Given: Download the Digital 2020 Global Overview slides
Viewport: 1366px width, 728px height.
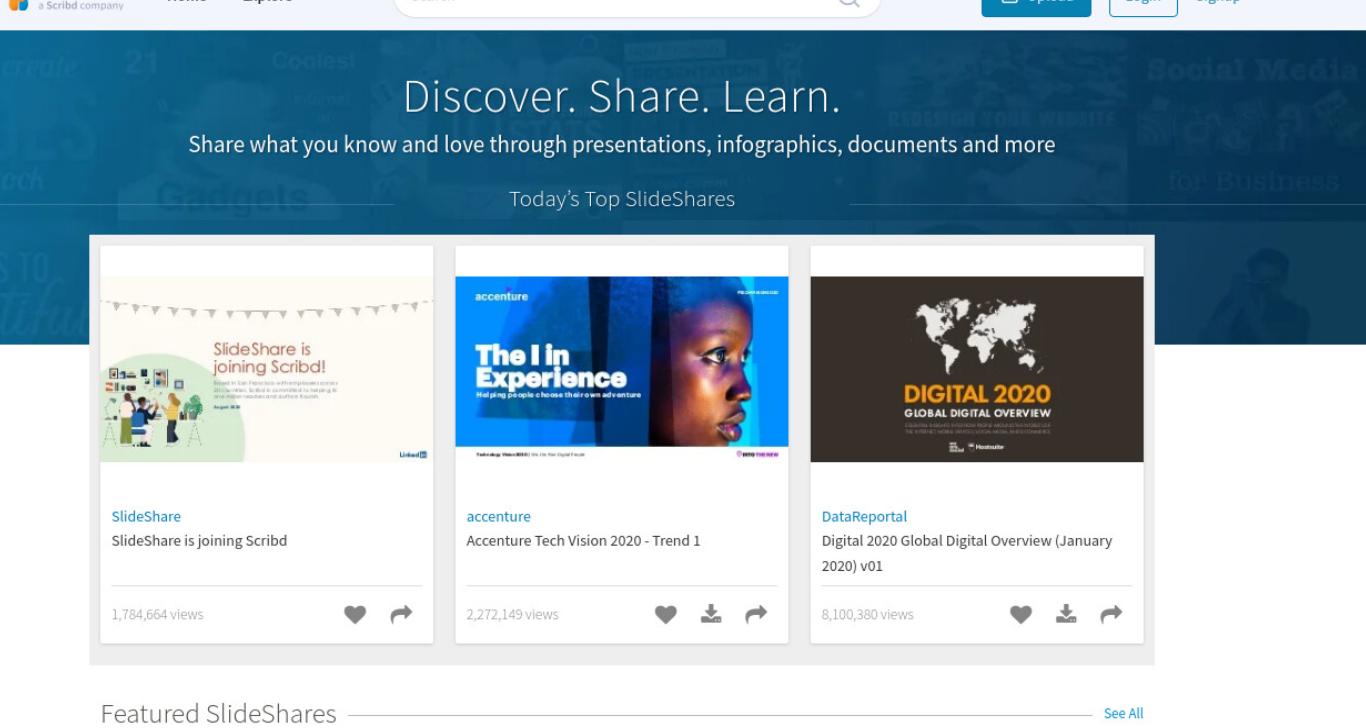Looking at the screenshot, I should (1066, 614).
